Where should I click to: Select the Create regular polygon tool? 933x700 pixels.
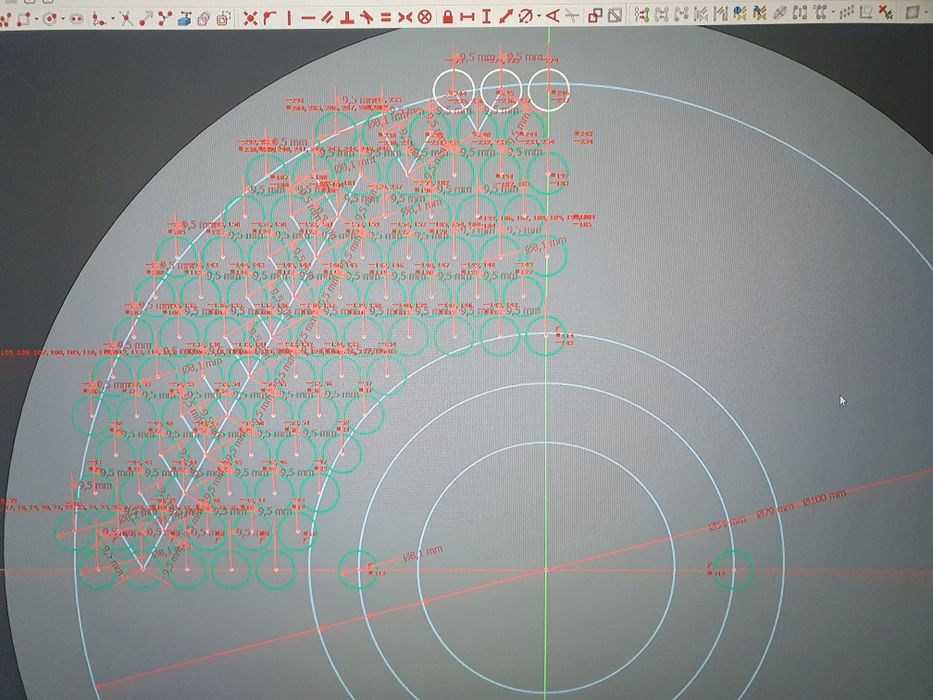click(x=49, y=18)
